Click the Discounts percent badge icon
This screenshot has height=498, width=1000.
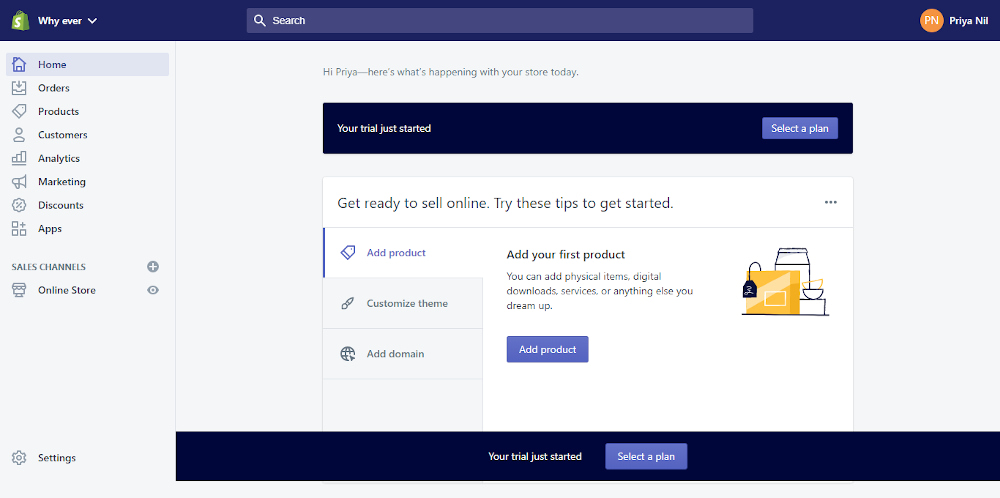click(19, 205)
